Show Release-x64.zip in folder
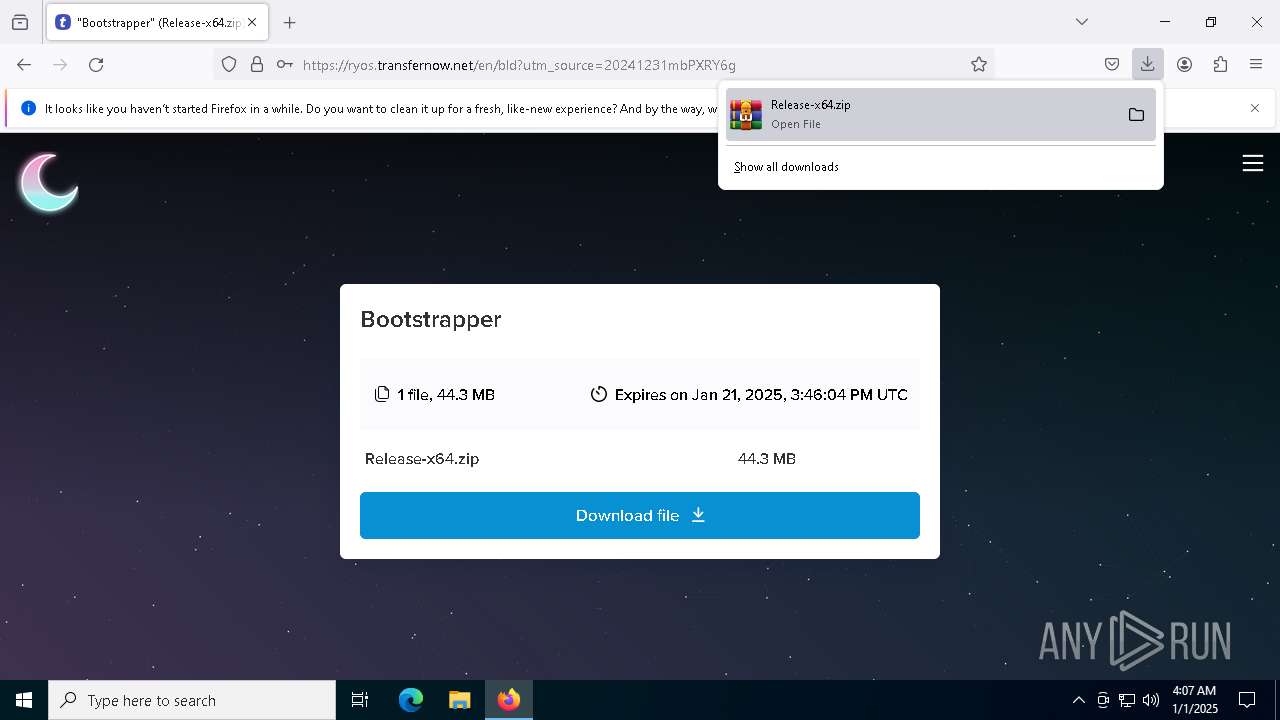The width and height of the screenshot is (1280, 720). 1136,115
